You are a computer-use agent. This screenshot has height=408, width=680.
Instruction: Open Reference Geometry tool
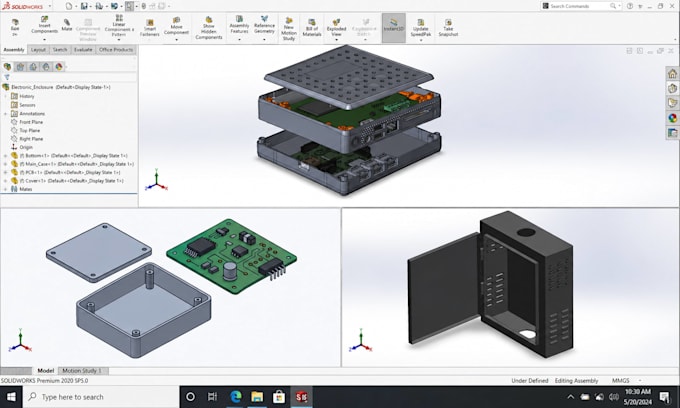264,25
